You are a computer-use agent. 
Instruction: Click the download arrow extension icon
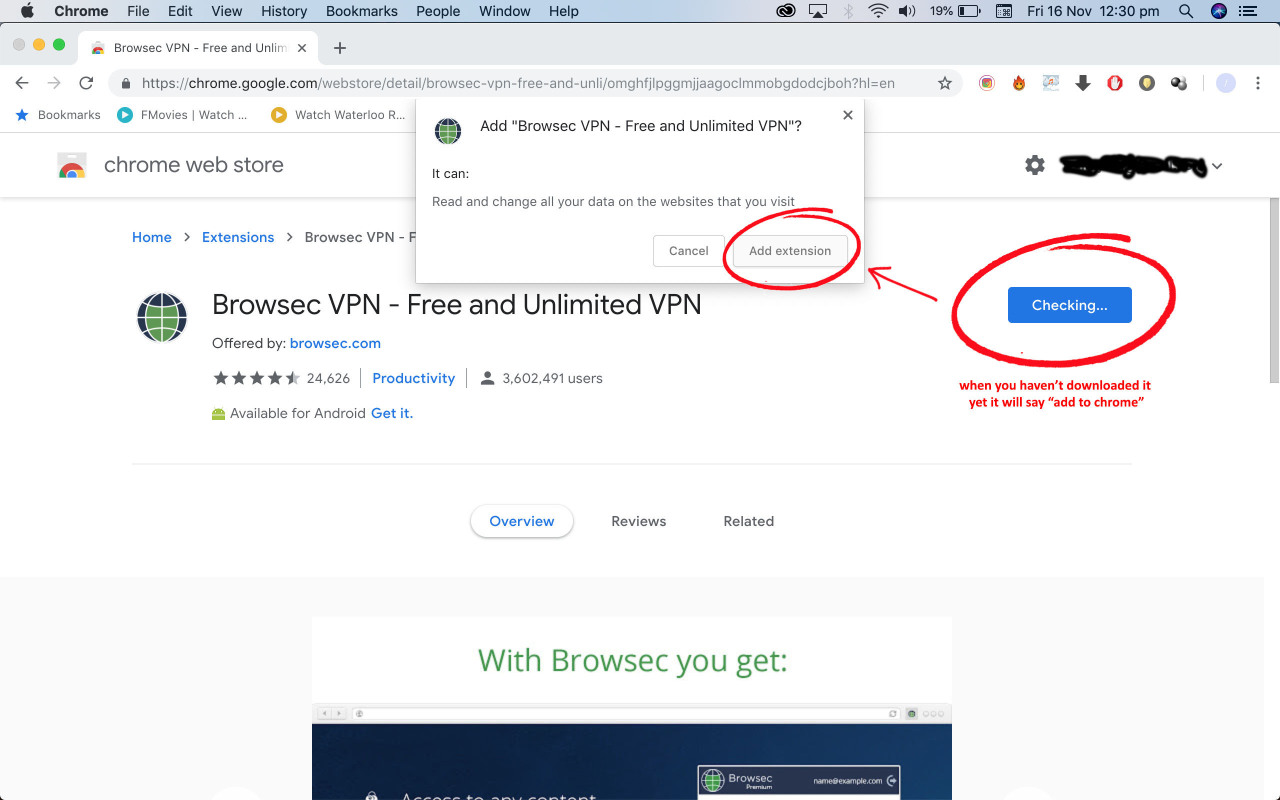coord(1083,84)
